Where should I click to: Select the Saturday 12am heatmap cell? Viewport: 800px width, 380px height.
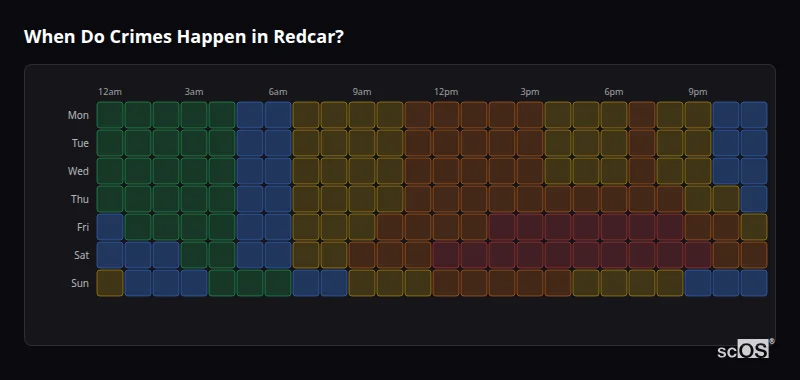(x=110, y=255)
